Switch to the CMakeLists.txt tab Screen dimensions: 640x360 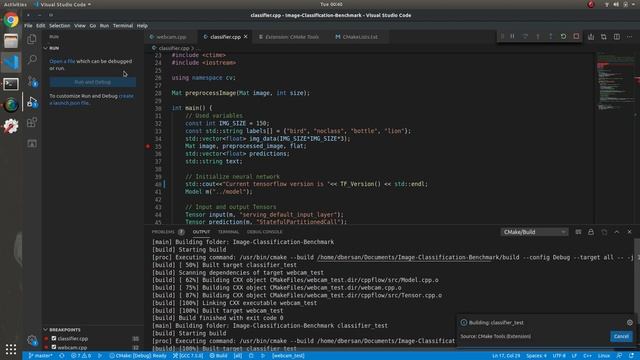[359, 37]
